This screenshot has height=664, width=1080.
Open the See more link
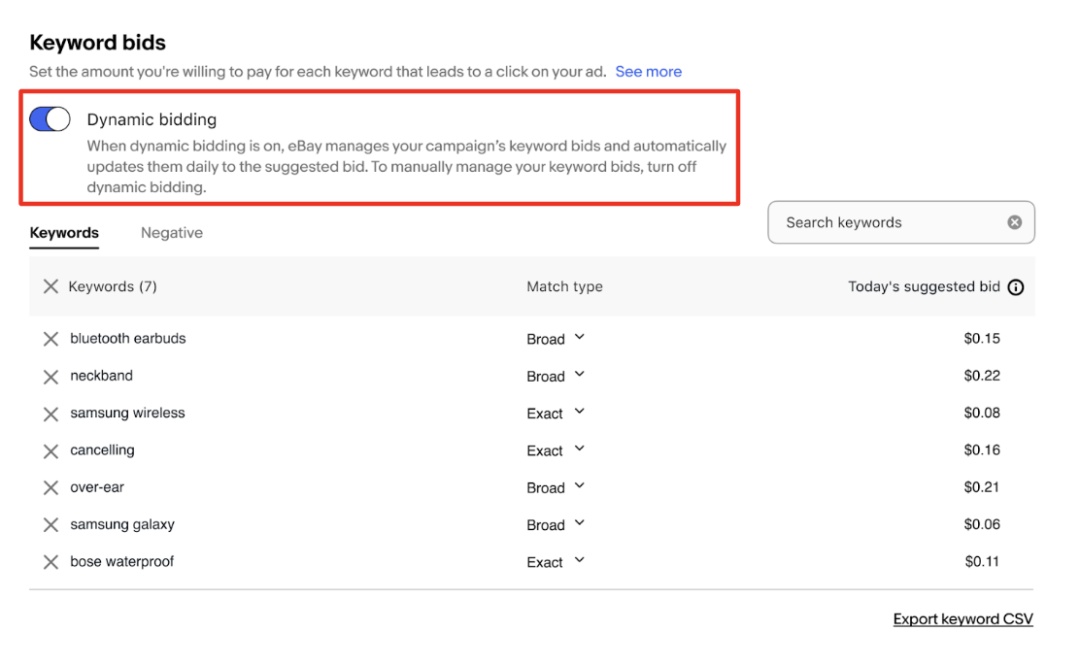coord(648,72)
